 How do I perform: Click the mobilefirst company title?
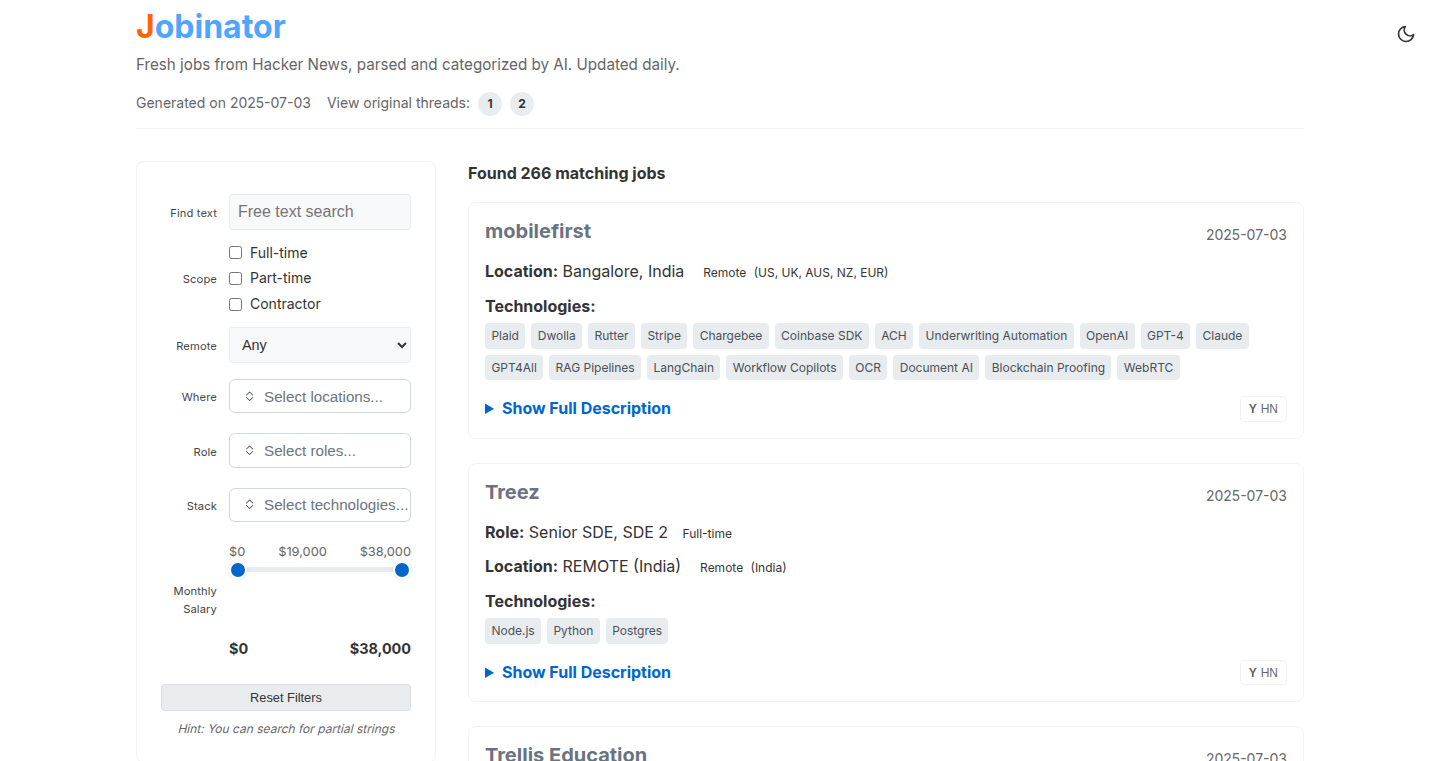pos(538,231)
